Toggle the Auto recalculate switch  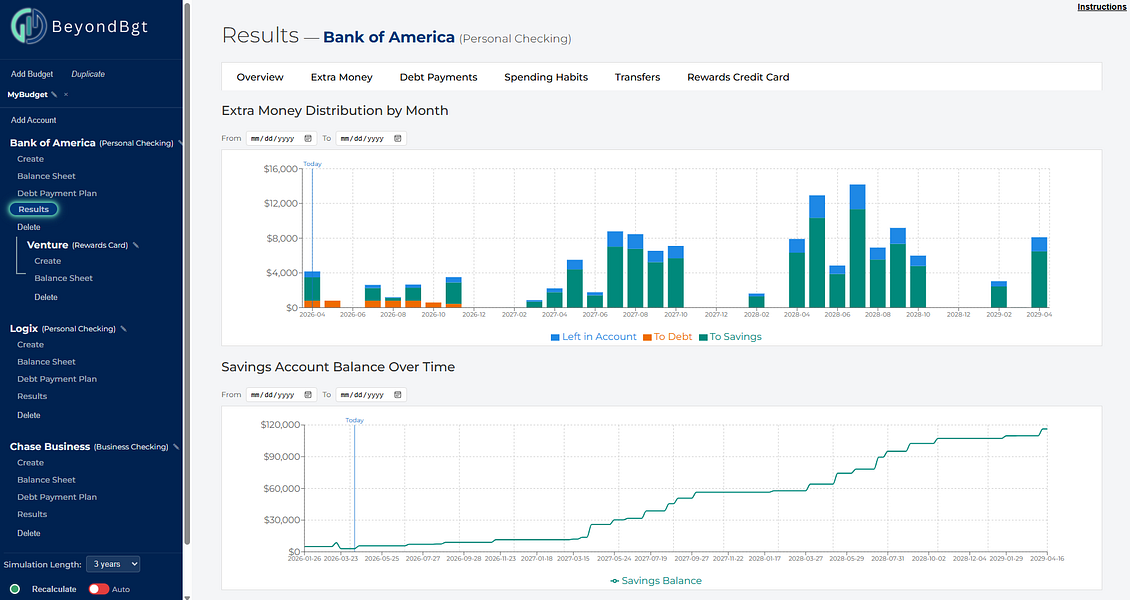pyautogui.click(x=98, y=589)
